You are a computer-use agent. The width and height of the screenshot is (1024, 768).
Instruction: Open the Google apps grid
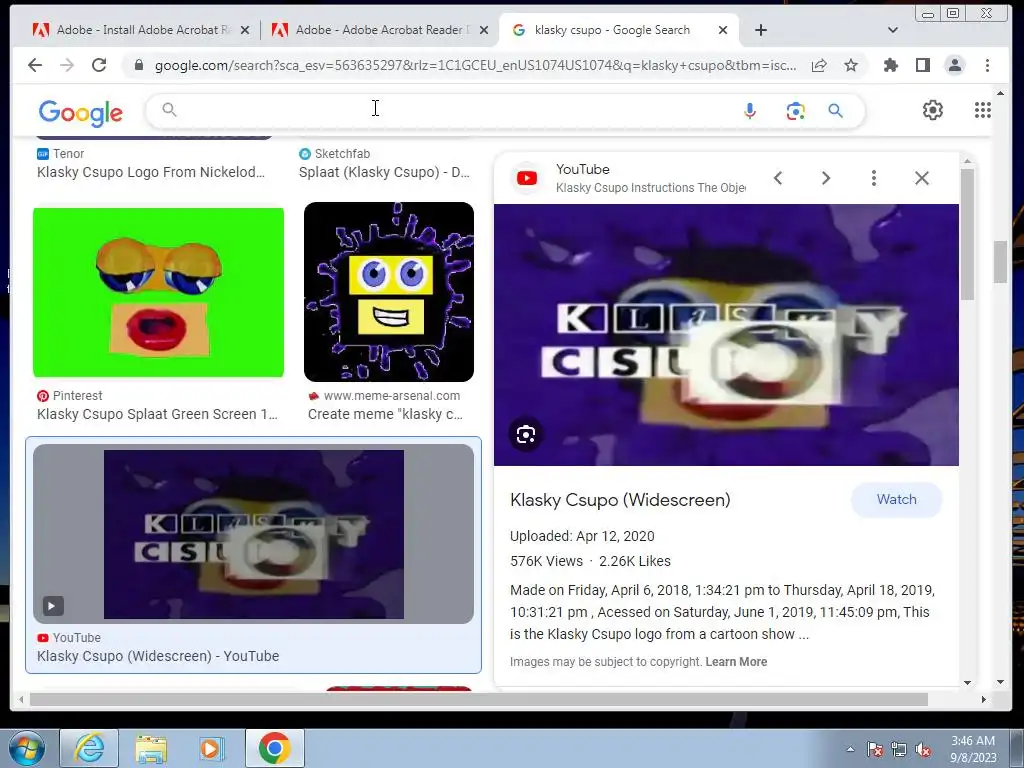pos(983,110)
